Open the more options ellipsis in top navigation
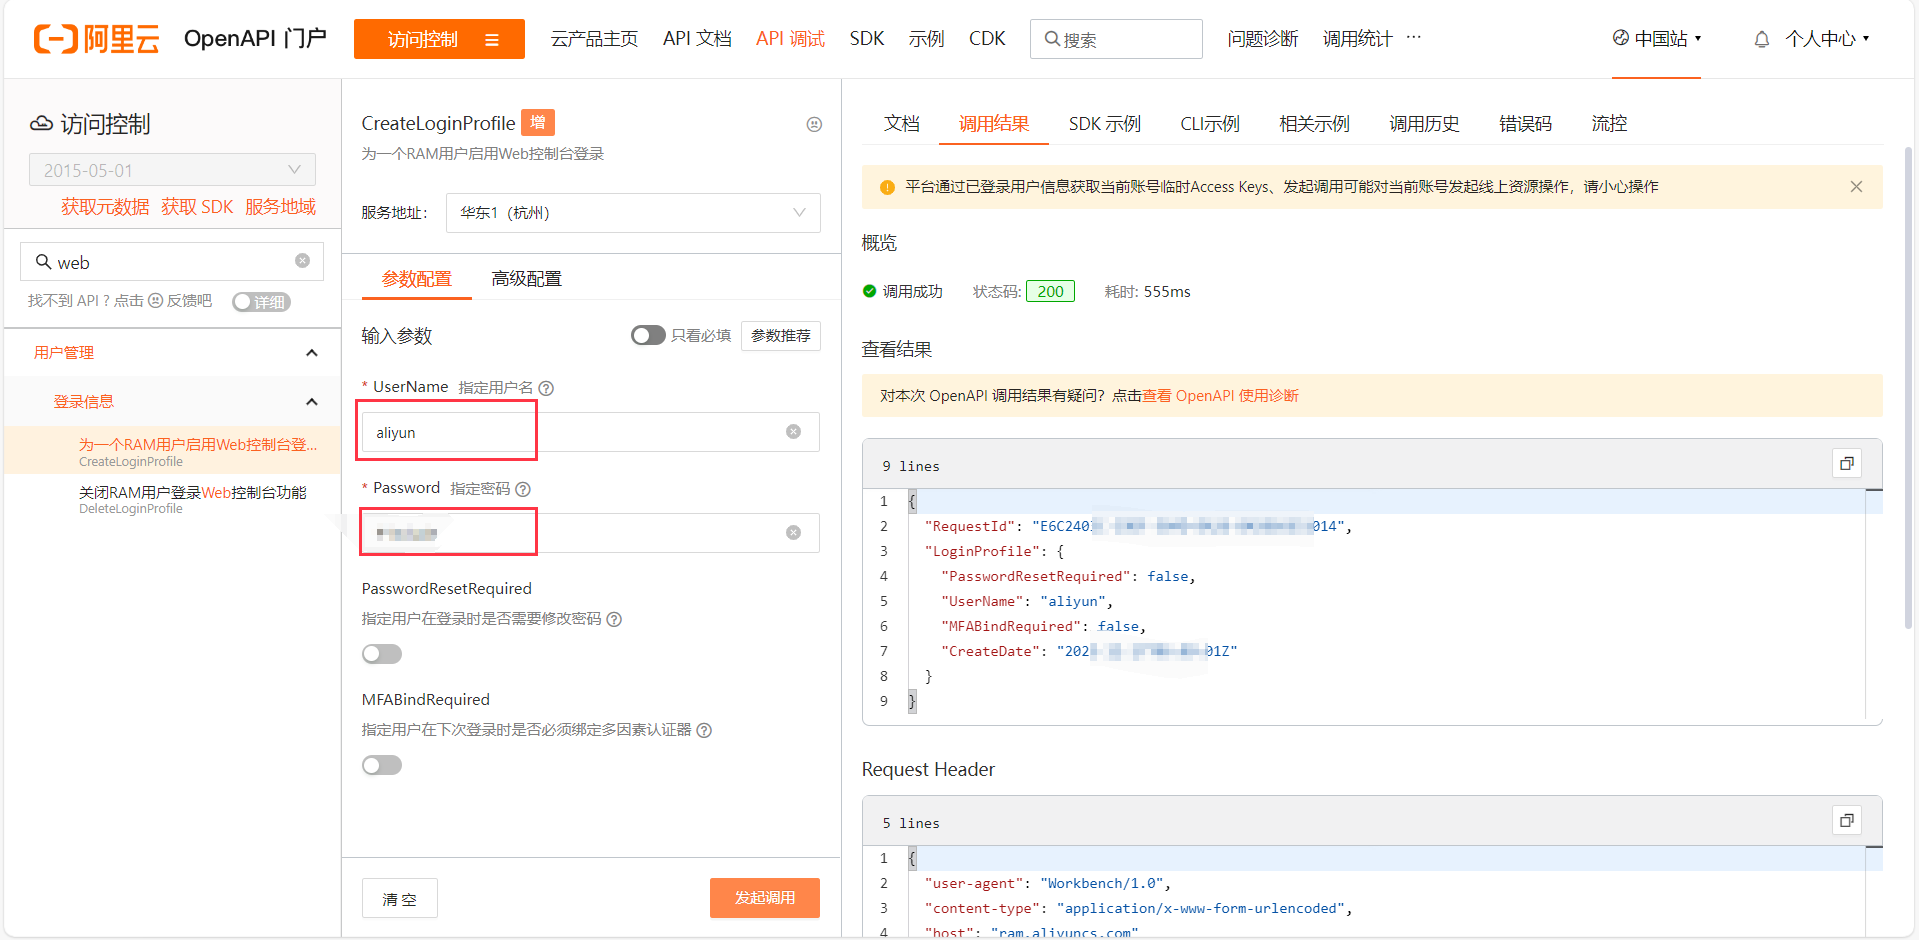Image resolution: width=1919 pixels, height=940 pixels. point(1413,37)
